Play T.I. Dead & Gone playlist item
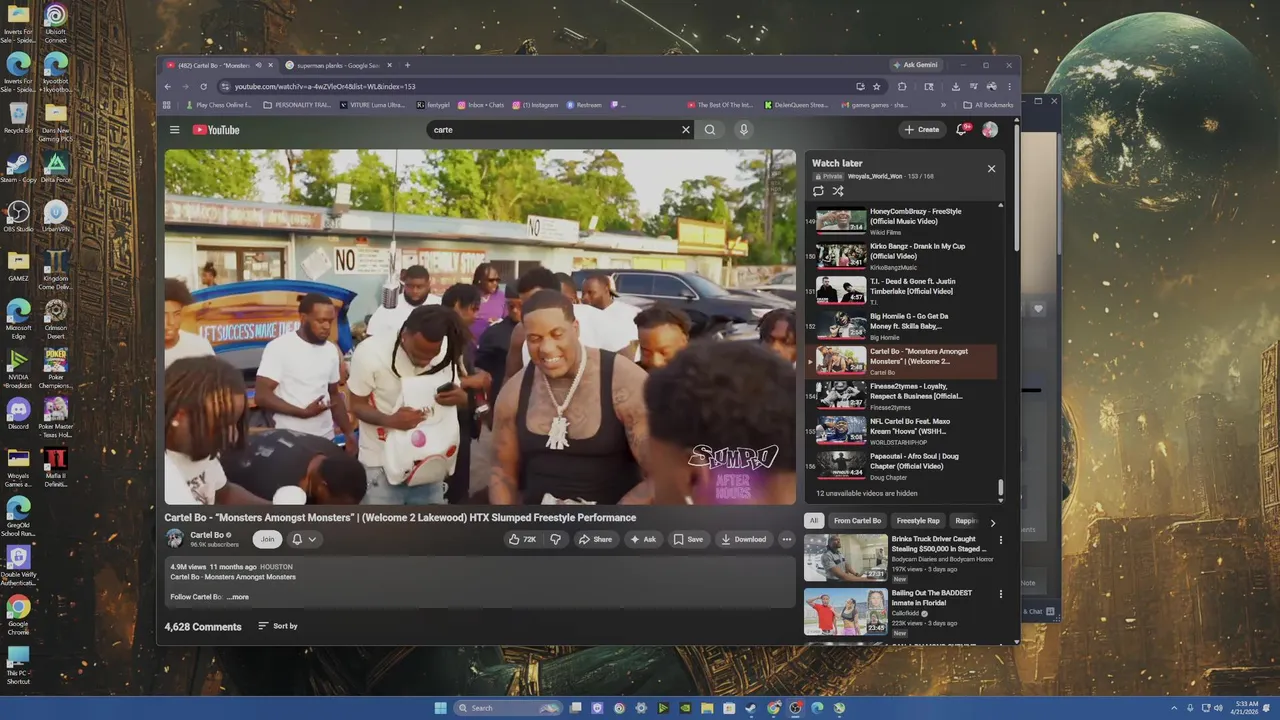Screen dimensions: 1280x720 [x=900, y=291]
